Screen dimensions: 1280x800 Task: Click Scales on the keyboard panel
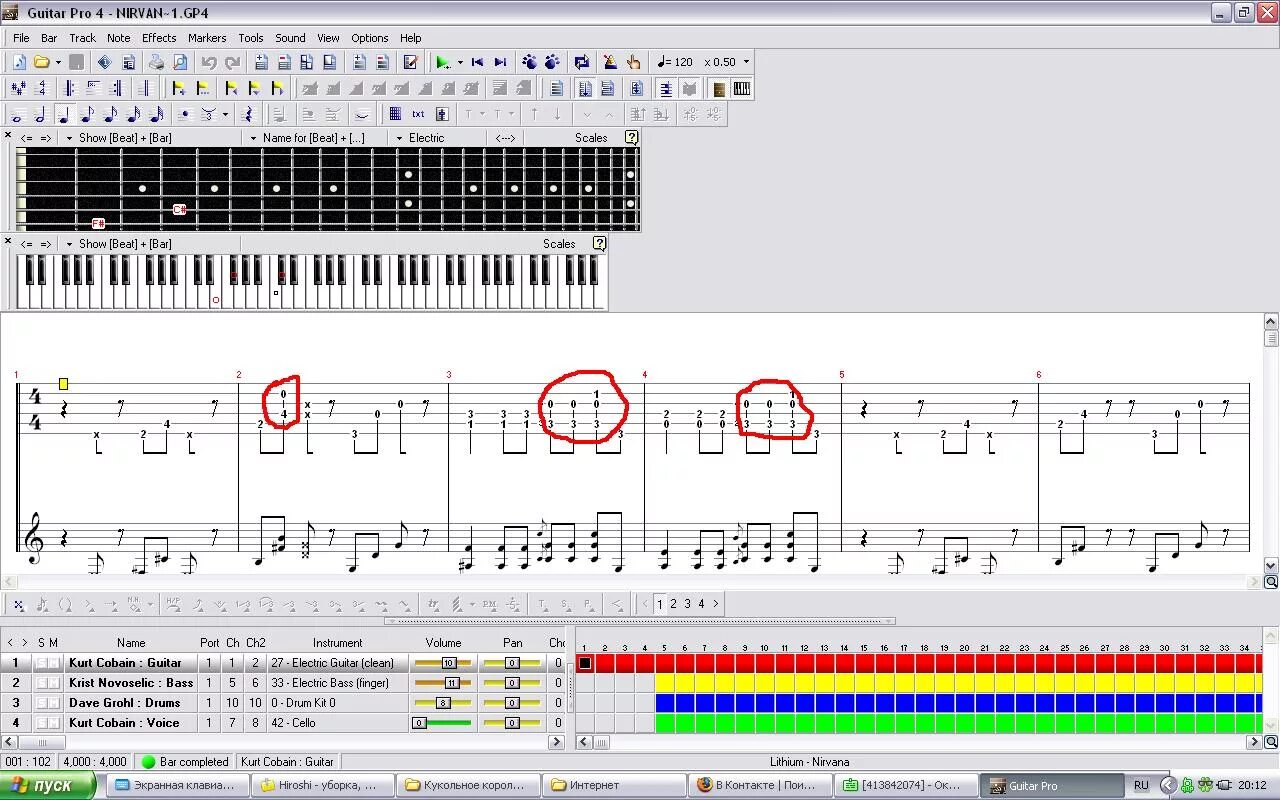point(559,244)
